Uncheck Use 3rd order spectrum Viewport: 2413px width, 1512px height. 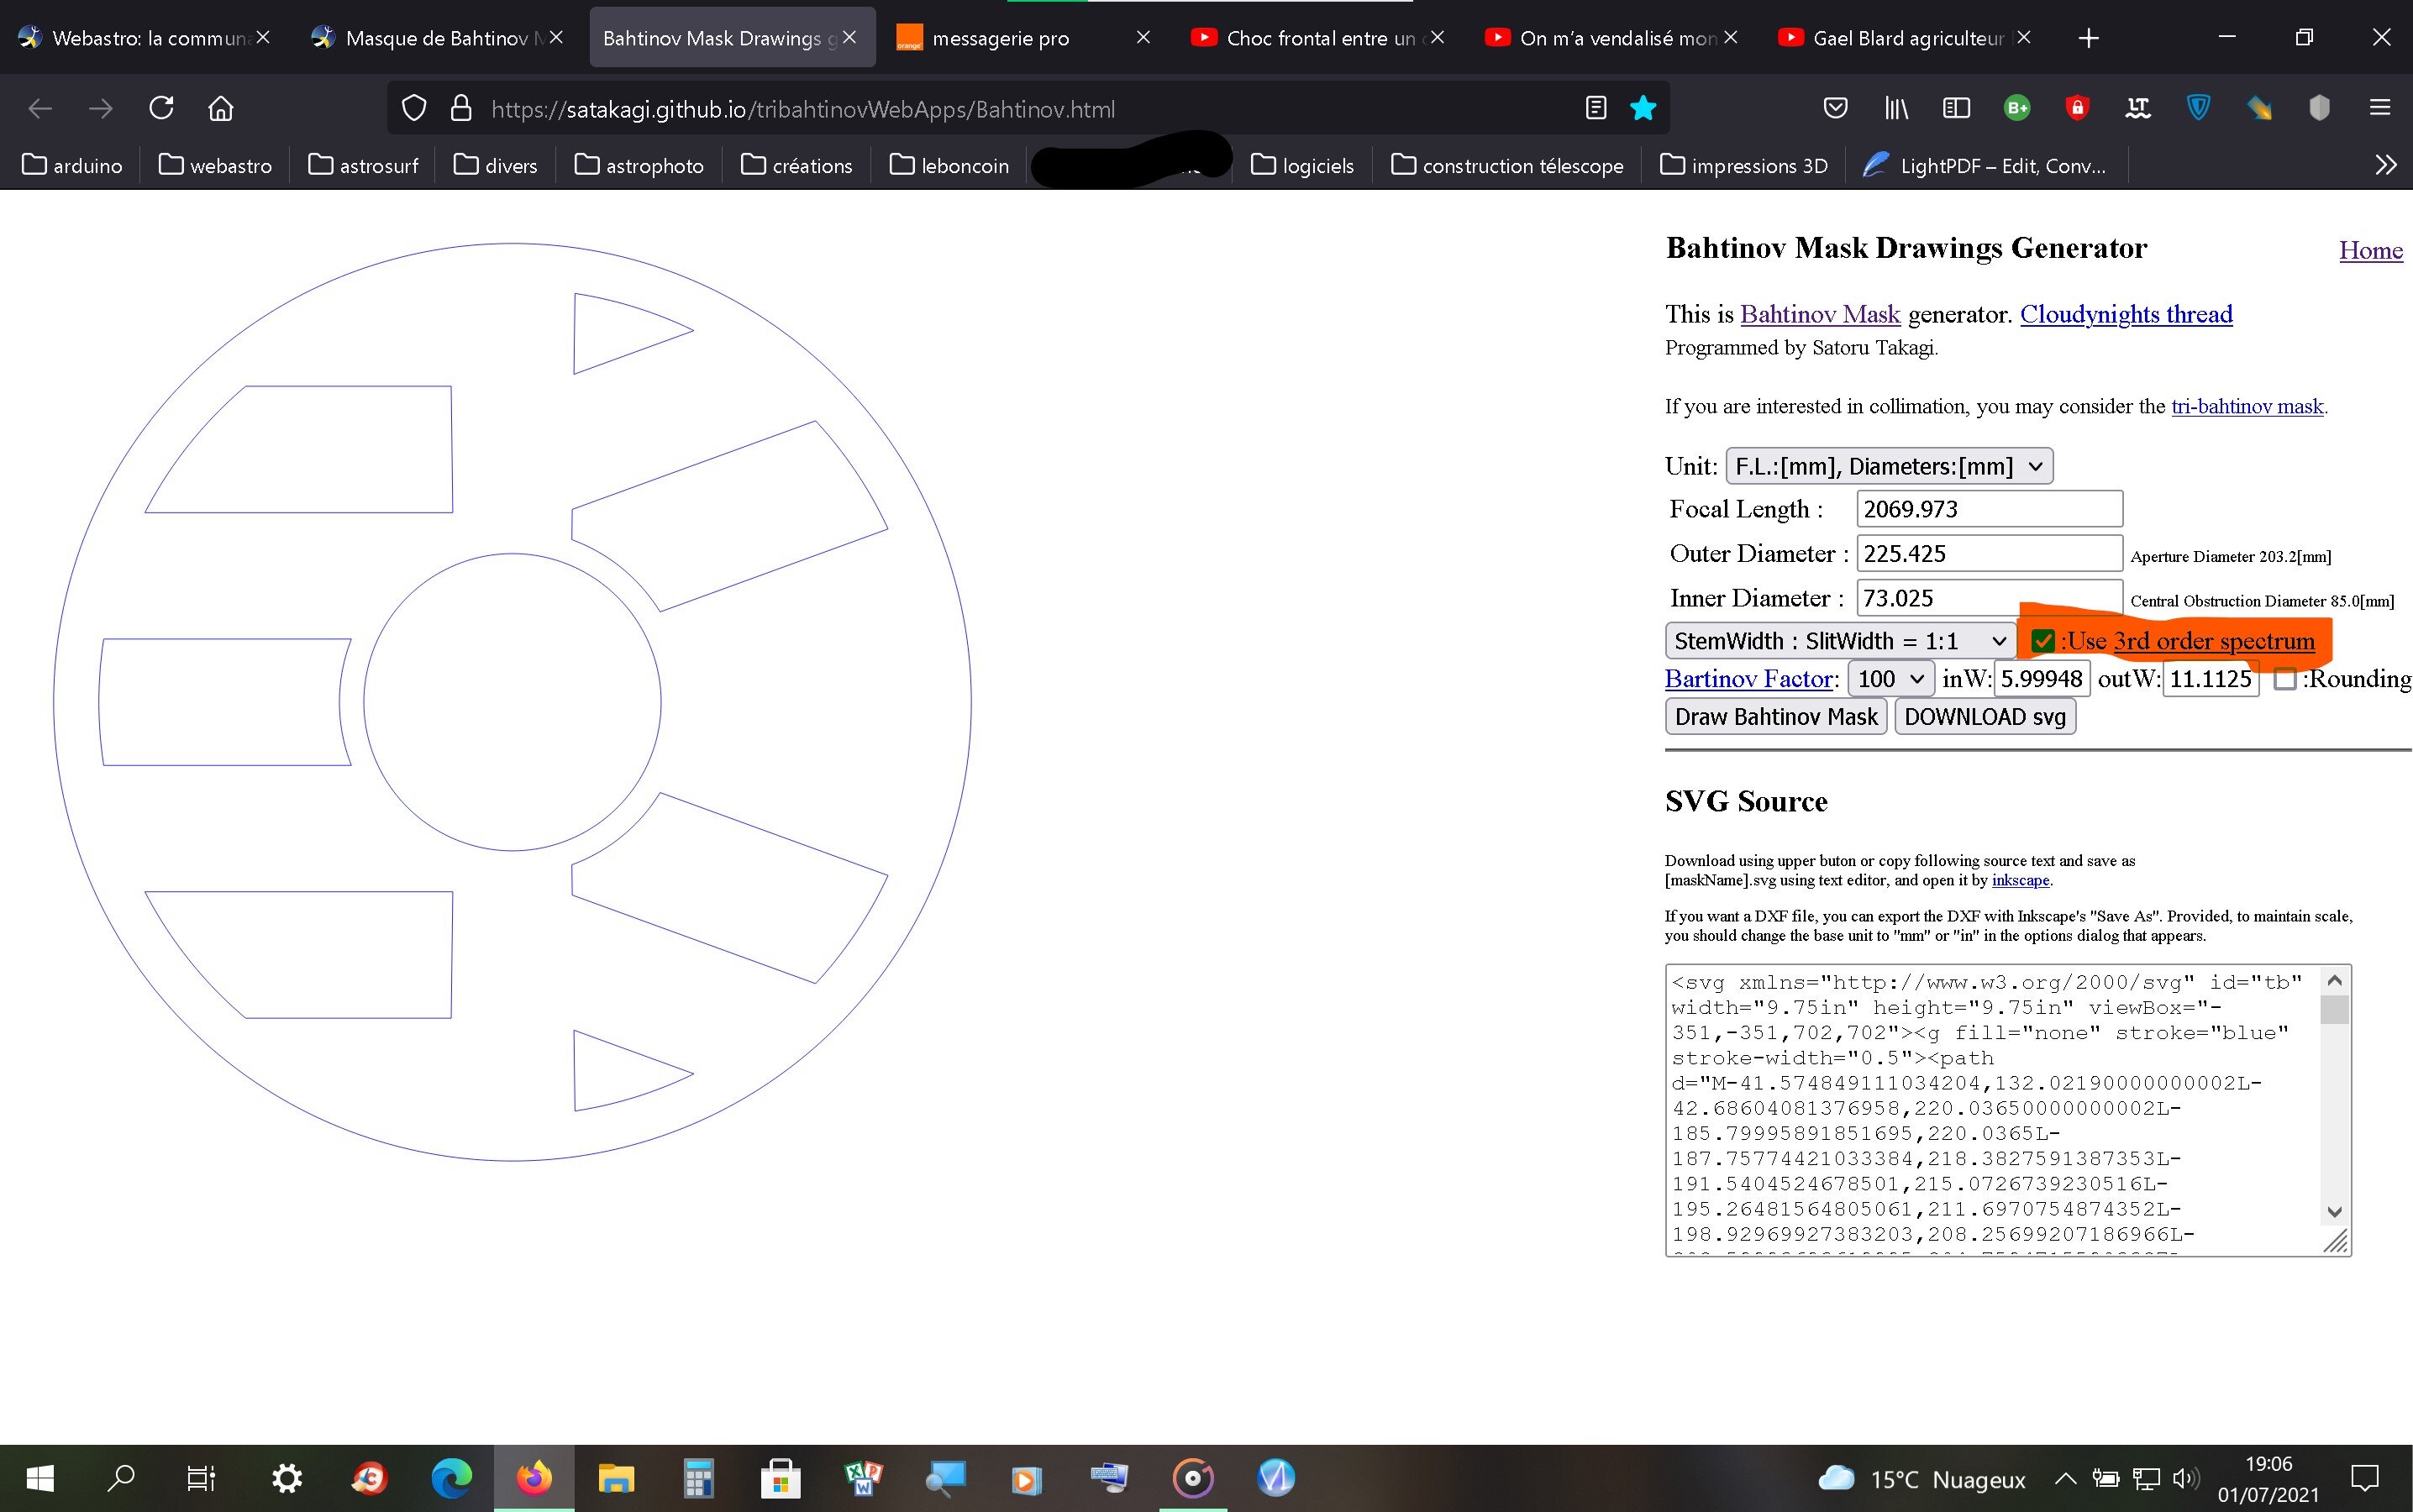coord(2043,641)
